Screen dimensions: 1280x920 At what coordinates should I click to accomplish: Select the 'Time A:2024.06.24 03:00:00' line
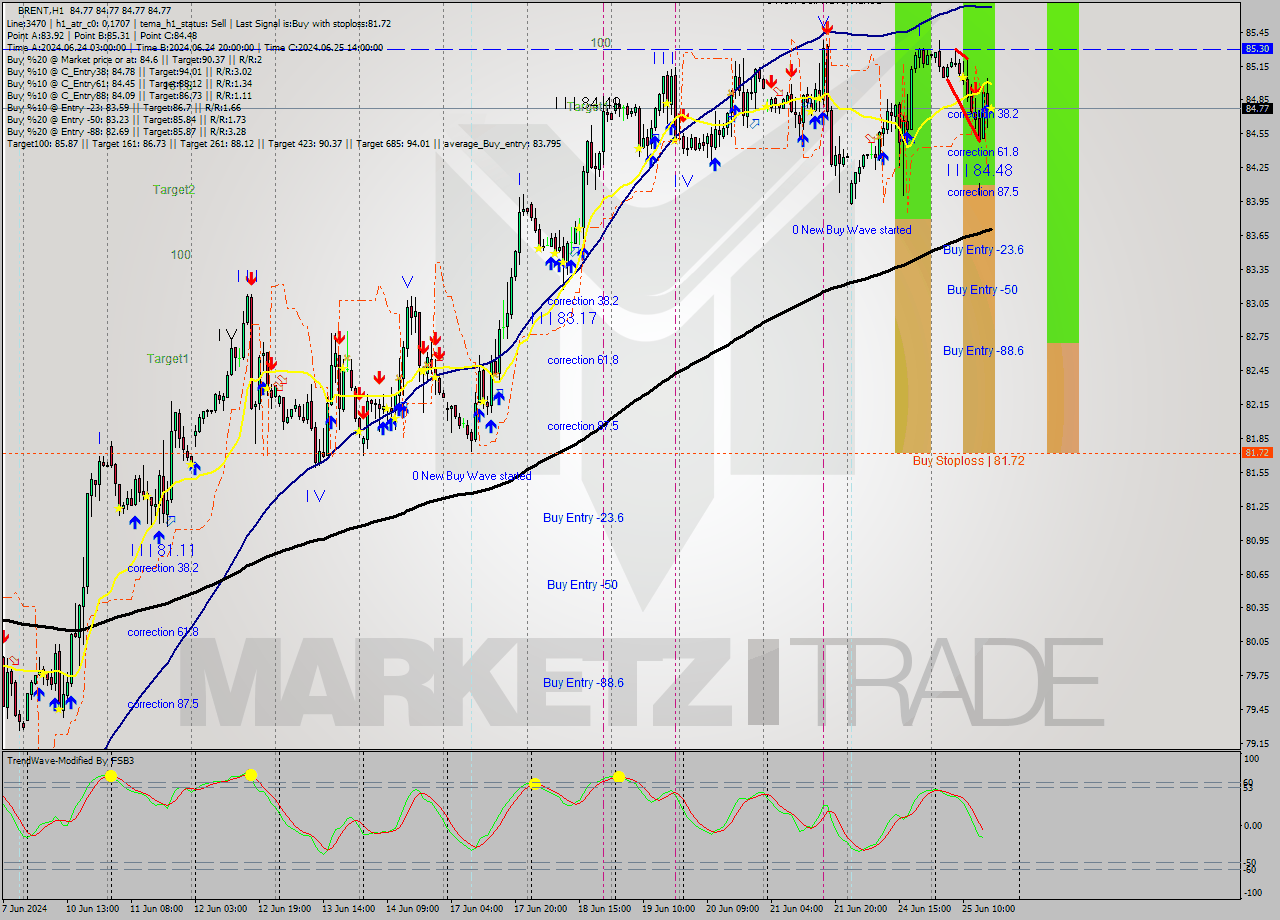(195, 47)
